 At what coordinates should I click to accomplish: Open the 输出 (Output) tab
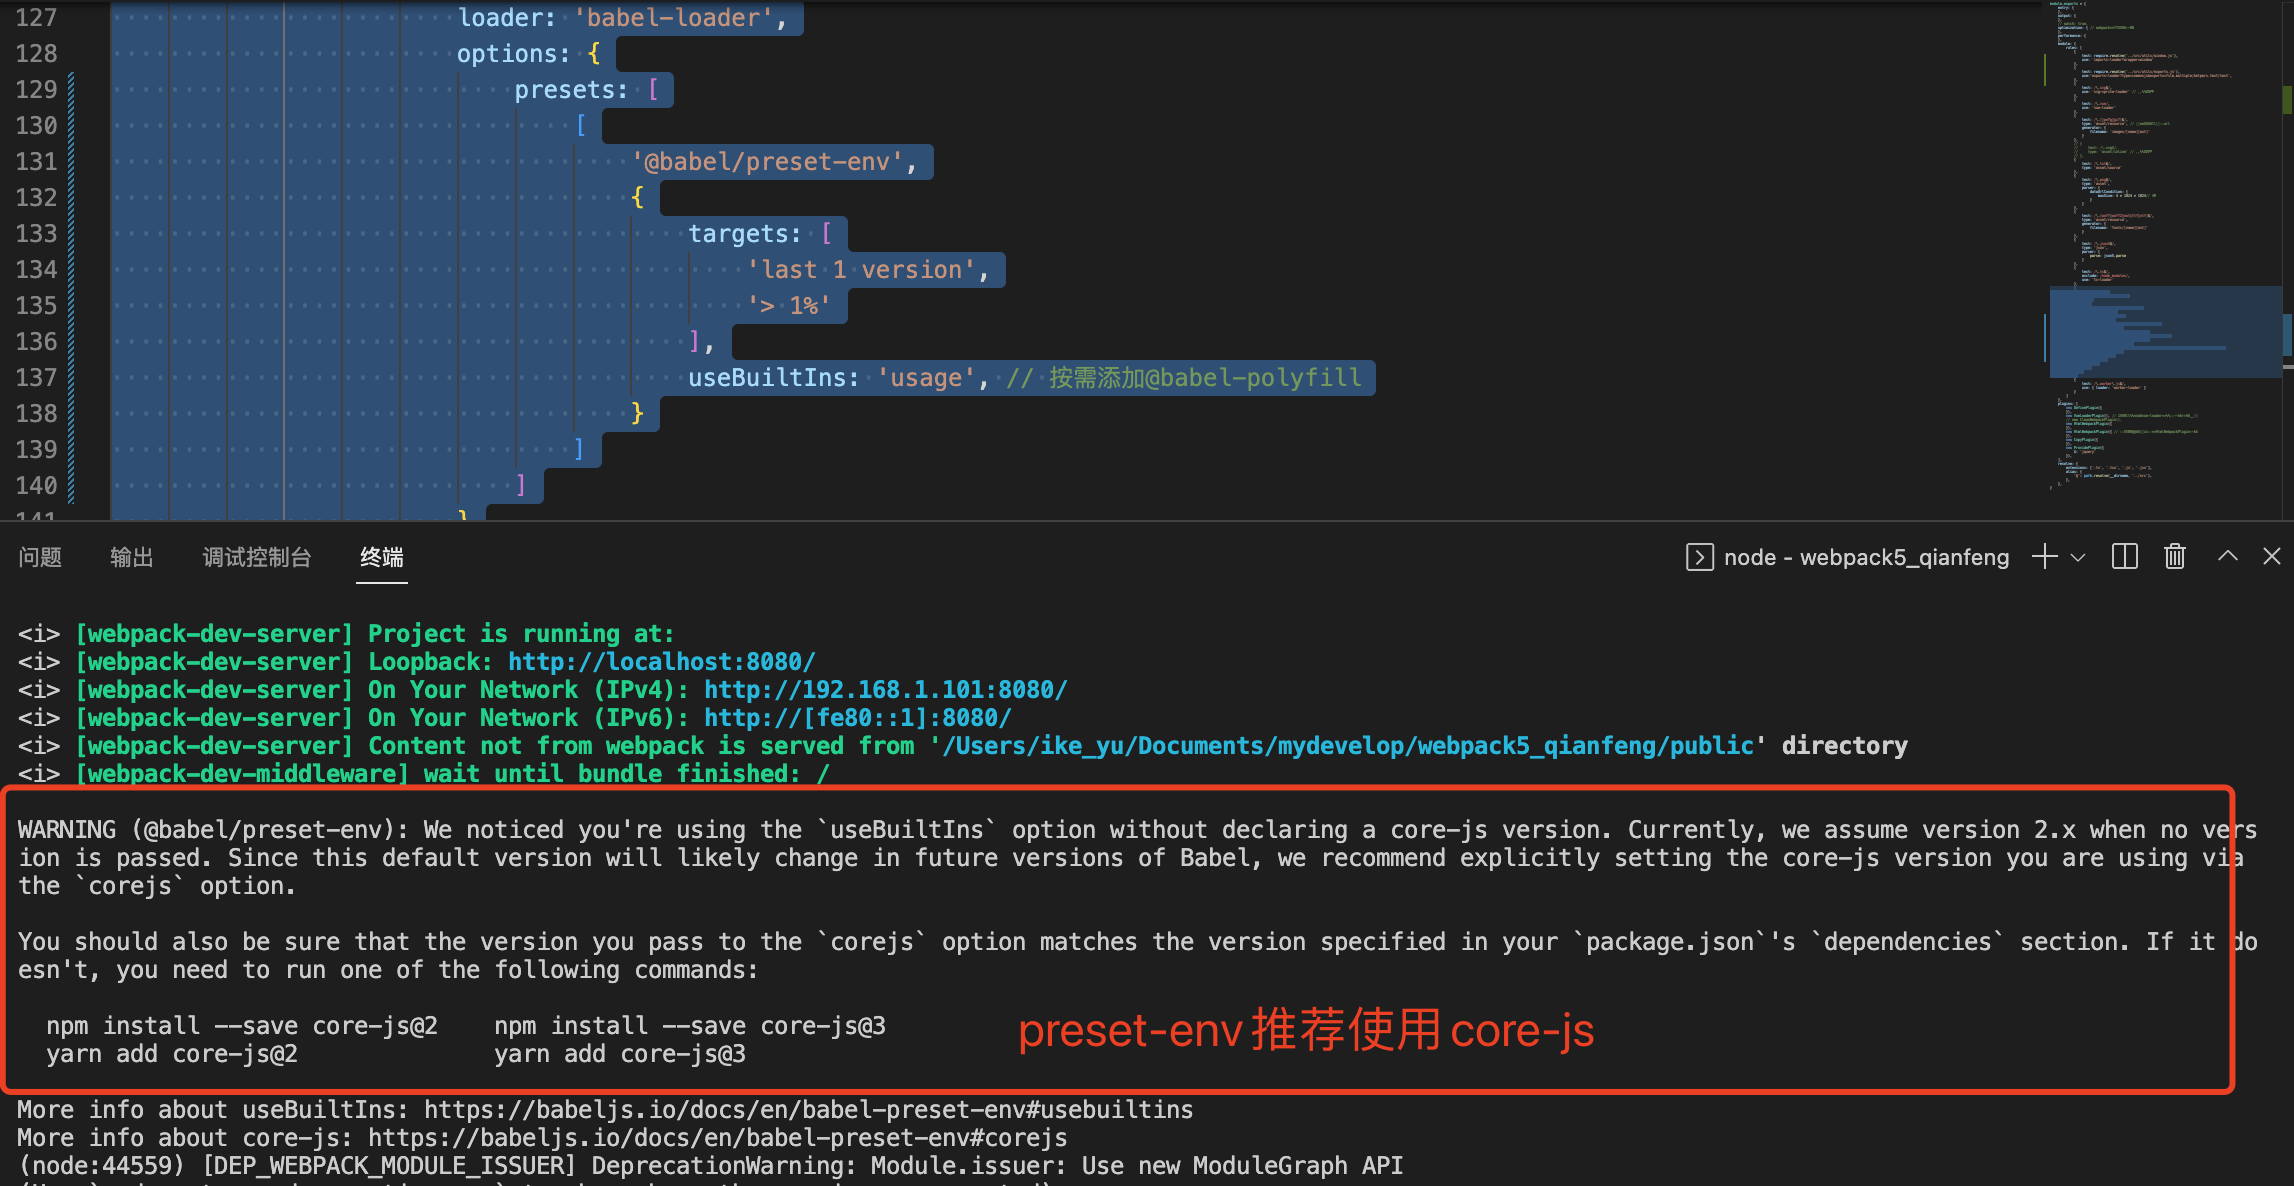(131, 557)
